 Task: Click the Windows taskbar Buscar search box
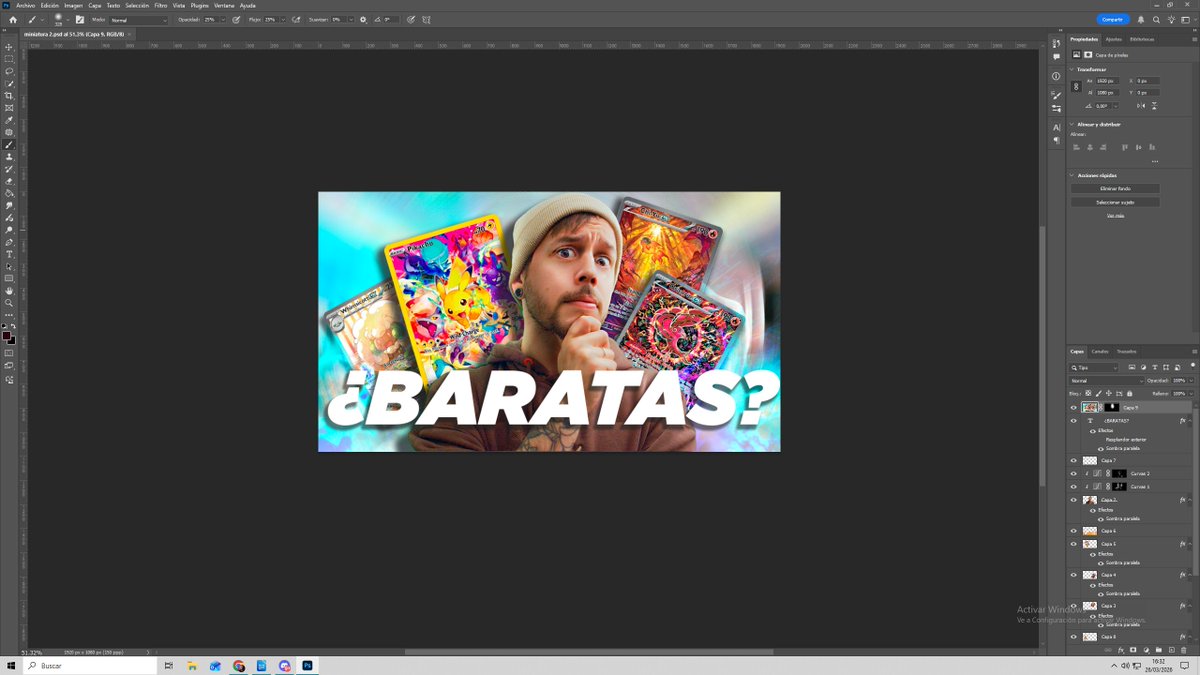coord(91,665)
